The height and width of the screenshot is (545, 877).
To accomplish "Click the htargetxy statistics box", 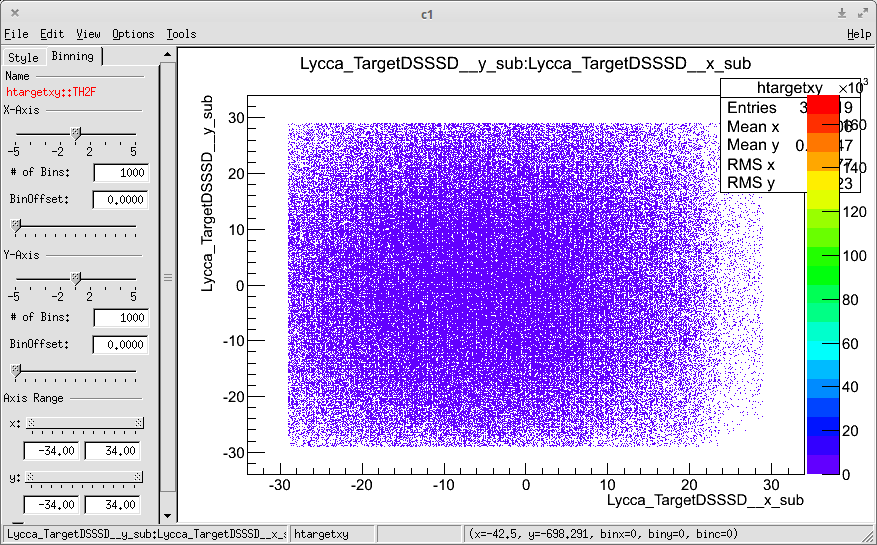I will pos(762,139).
